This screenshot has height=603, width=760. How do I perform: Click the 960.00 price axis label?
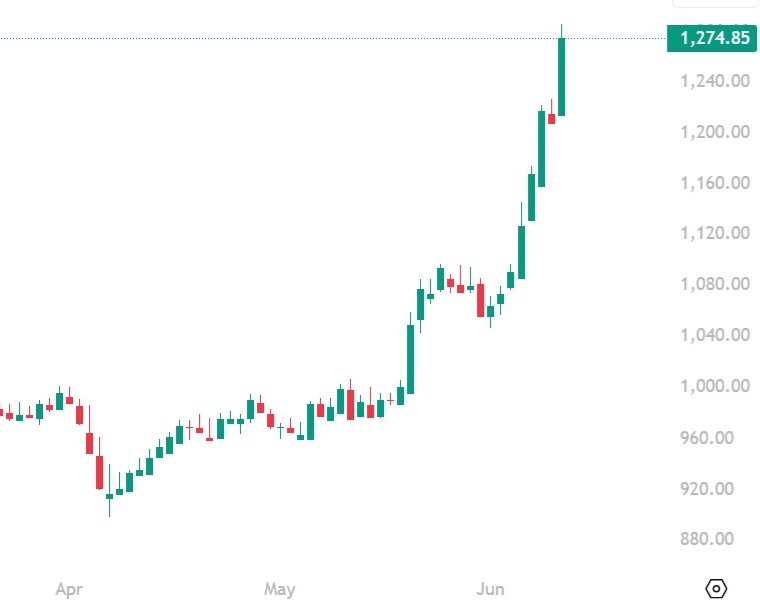click(x=707, y=438)
